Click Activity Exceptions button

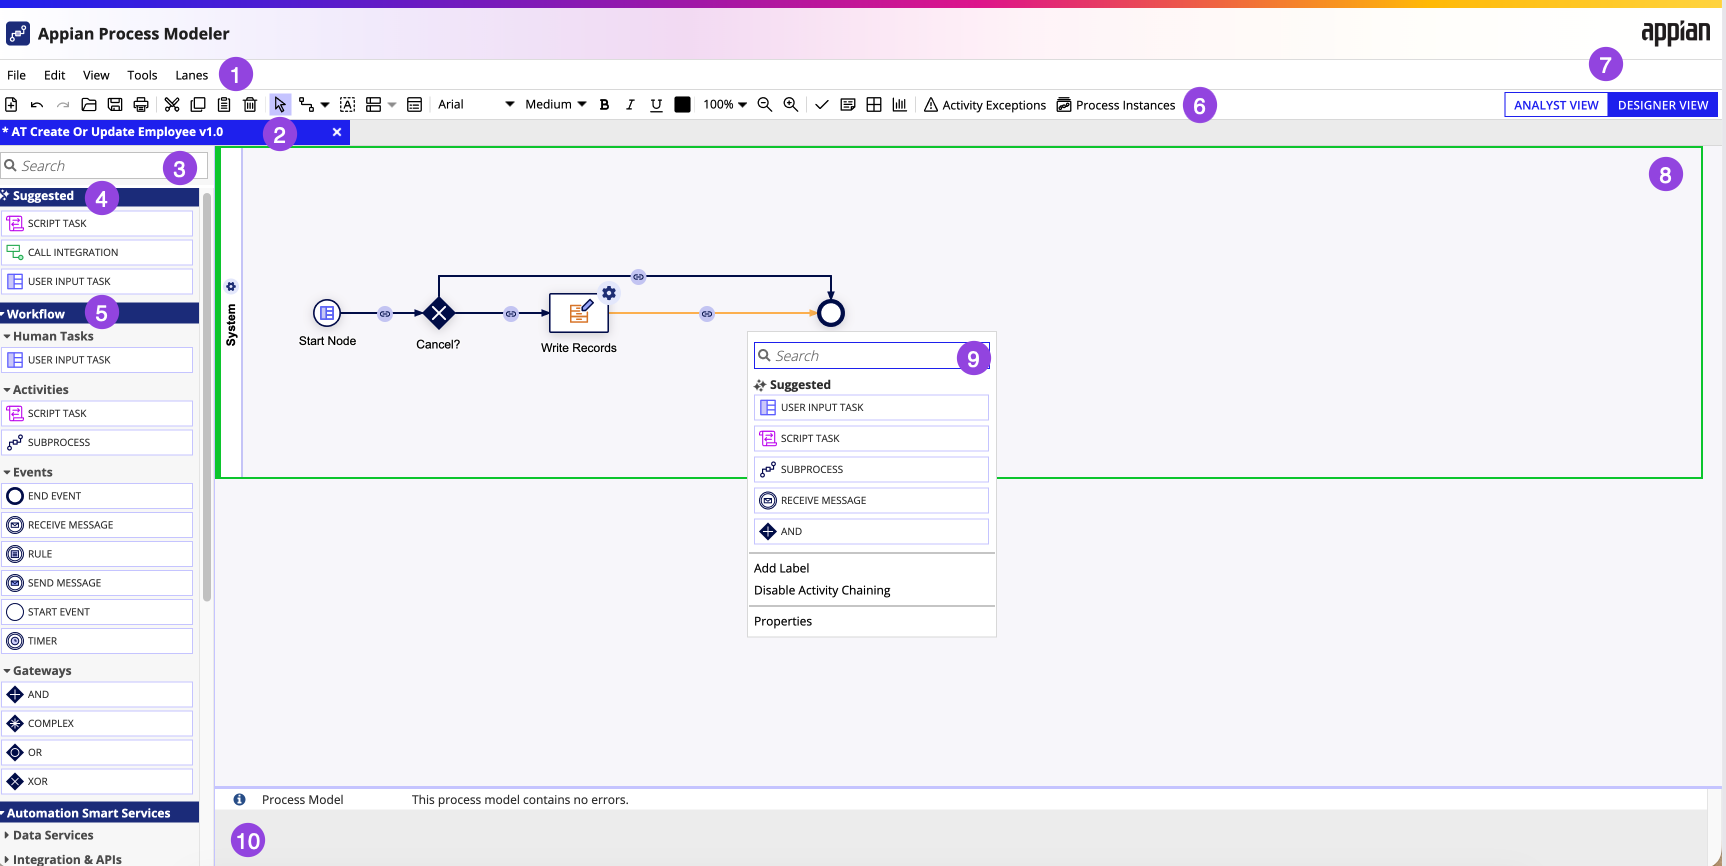point(984,105)
